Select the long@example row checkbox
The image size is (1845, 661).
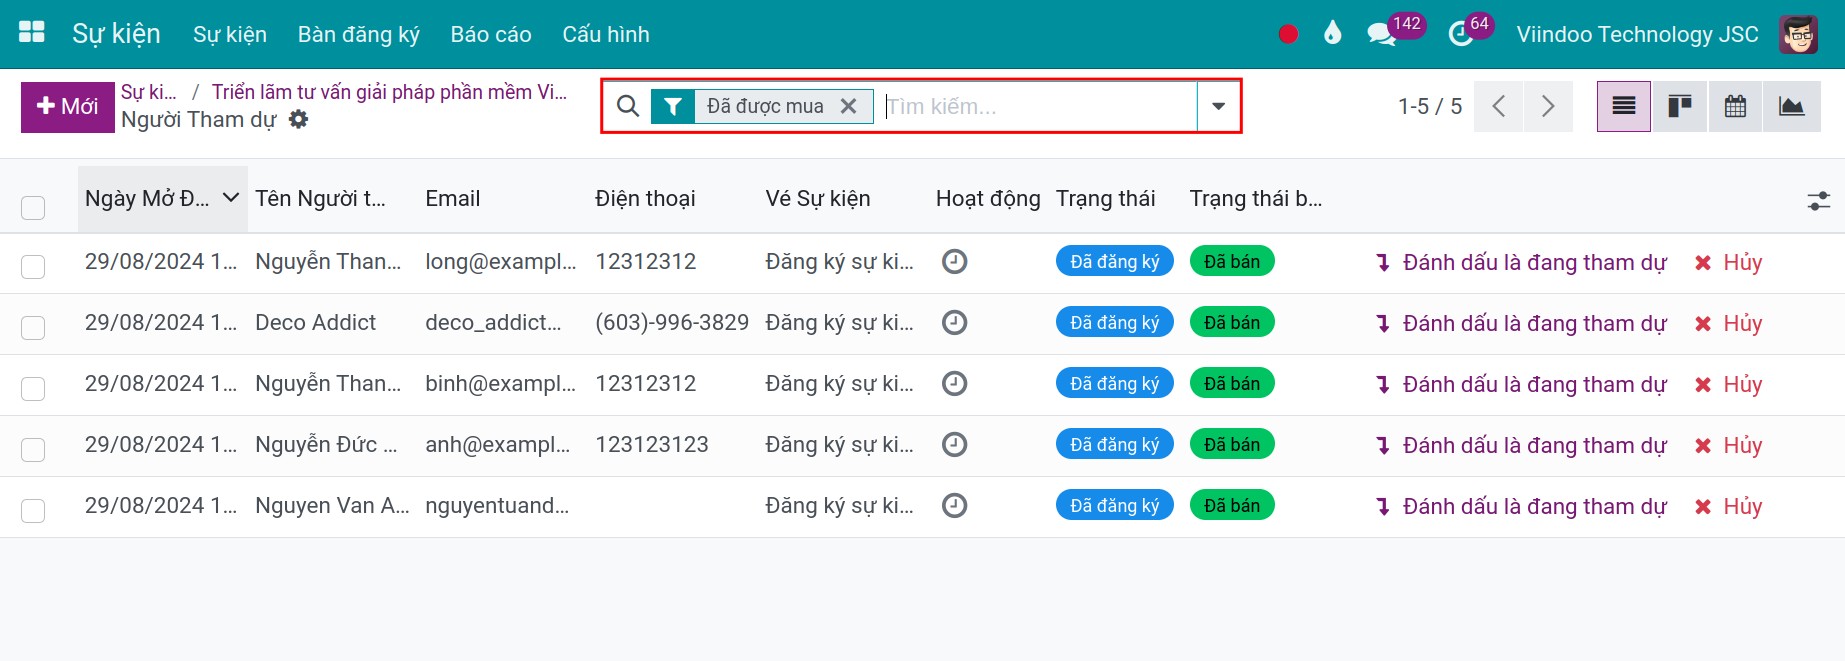[x=33, y=266]
